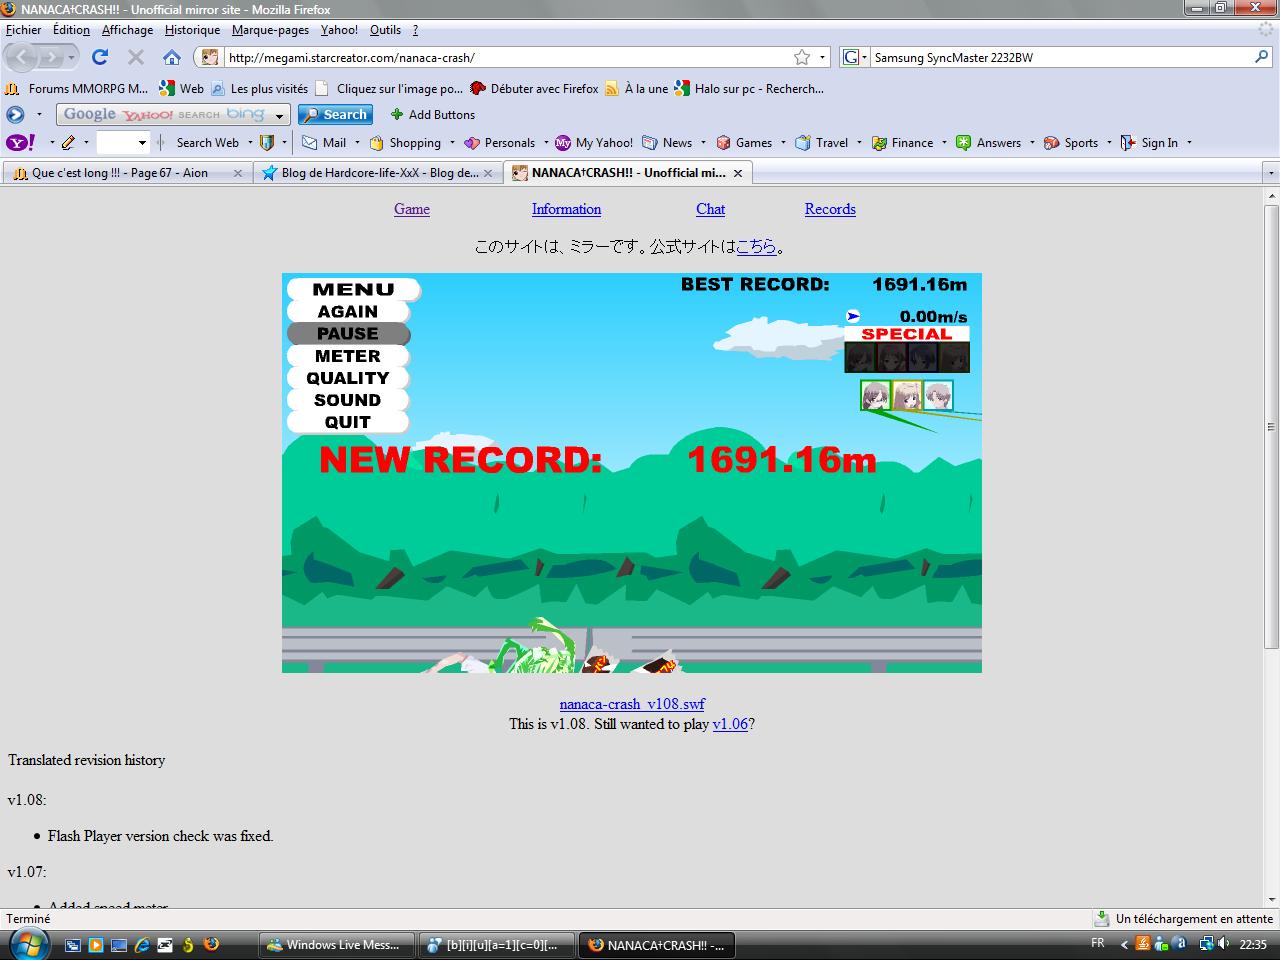Open Games on Yahoo toolbar

(x=744, y=143)
